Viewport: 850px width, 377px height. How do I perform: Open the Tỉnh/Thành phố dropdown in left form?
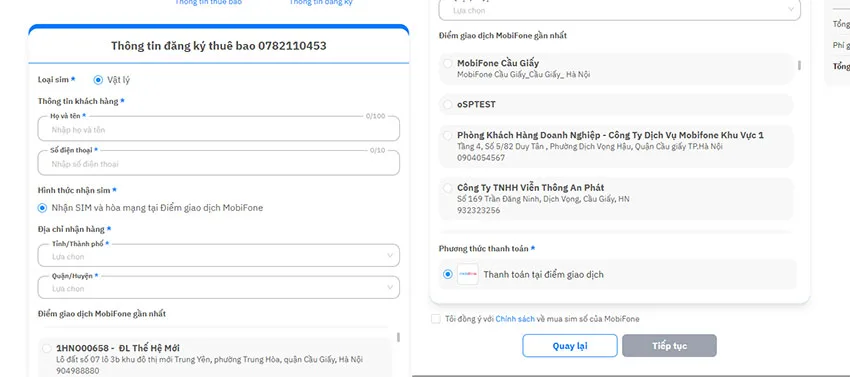click(x=218, y=256)
